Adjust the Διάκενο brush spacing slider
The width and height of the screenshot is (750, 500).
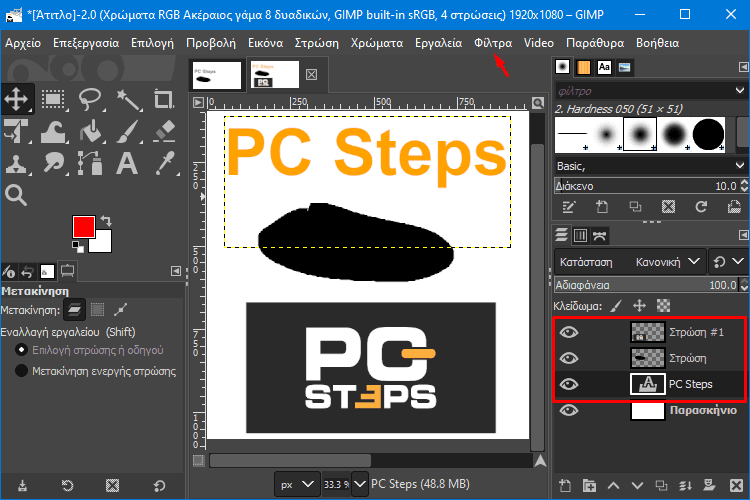646,186
